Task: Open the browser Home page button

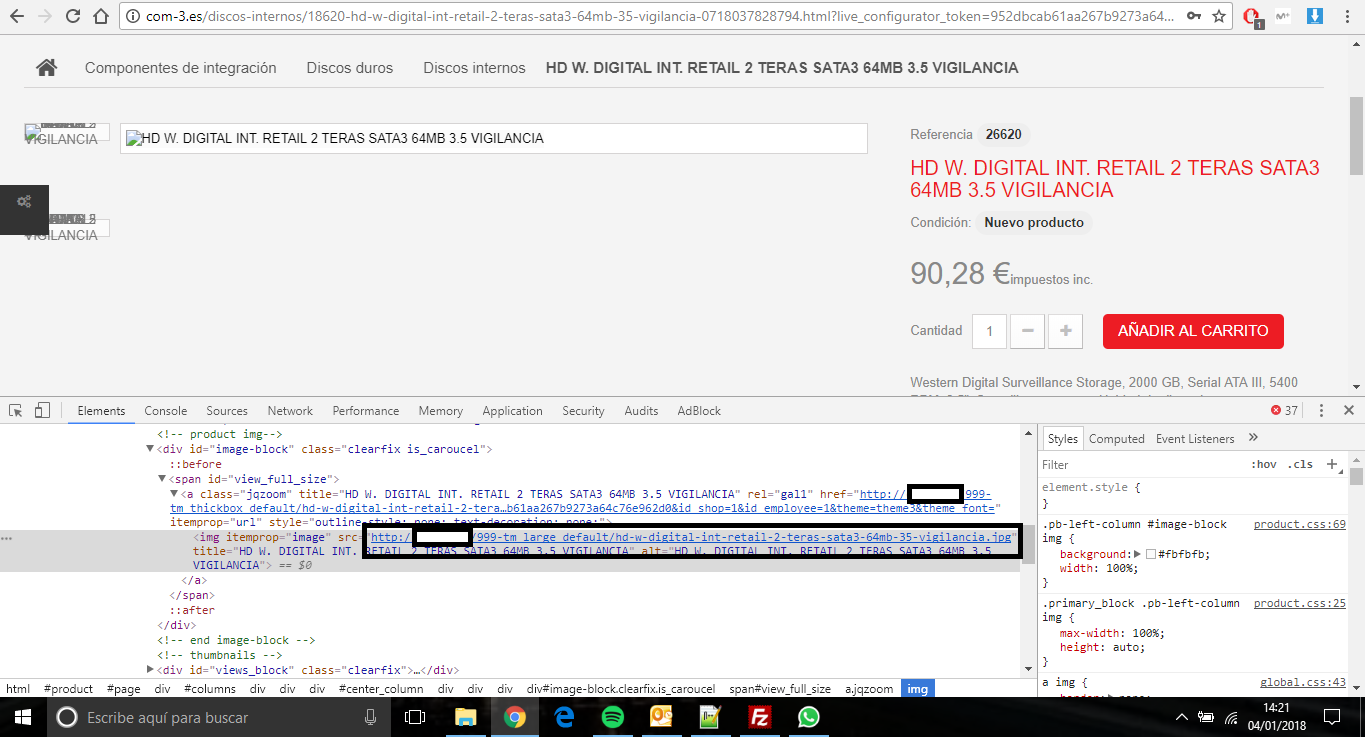Action: [99, 16]
